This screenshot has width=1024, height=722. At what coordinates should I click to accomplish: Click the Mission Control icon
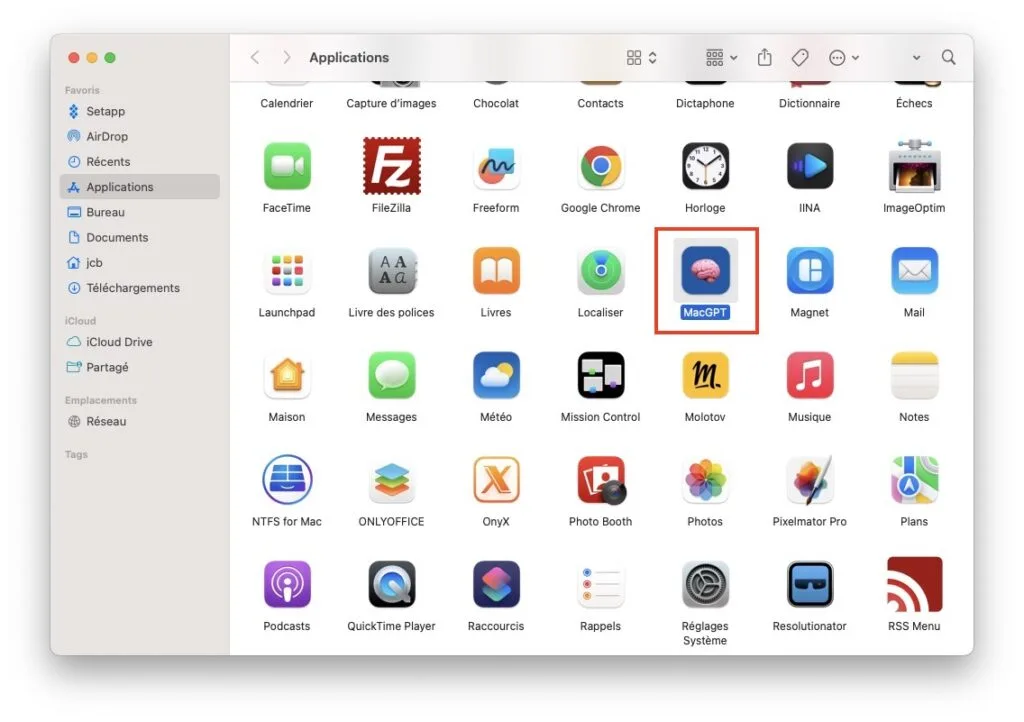[x=601, y=375]
